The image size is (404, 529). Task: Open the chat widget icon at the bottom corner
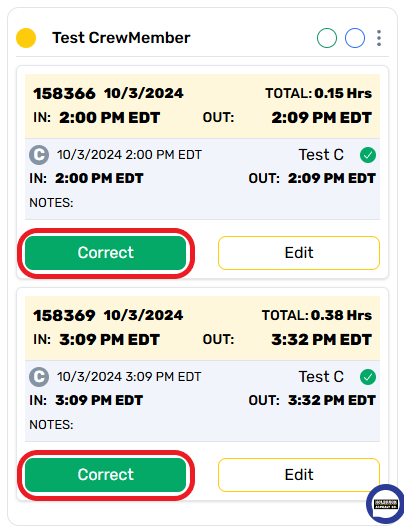[x=385, y=504]
